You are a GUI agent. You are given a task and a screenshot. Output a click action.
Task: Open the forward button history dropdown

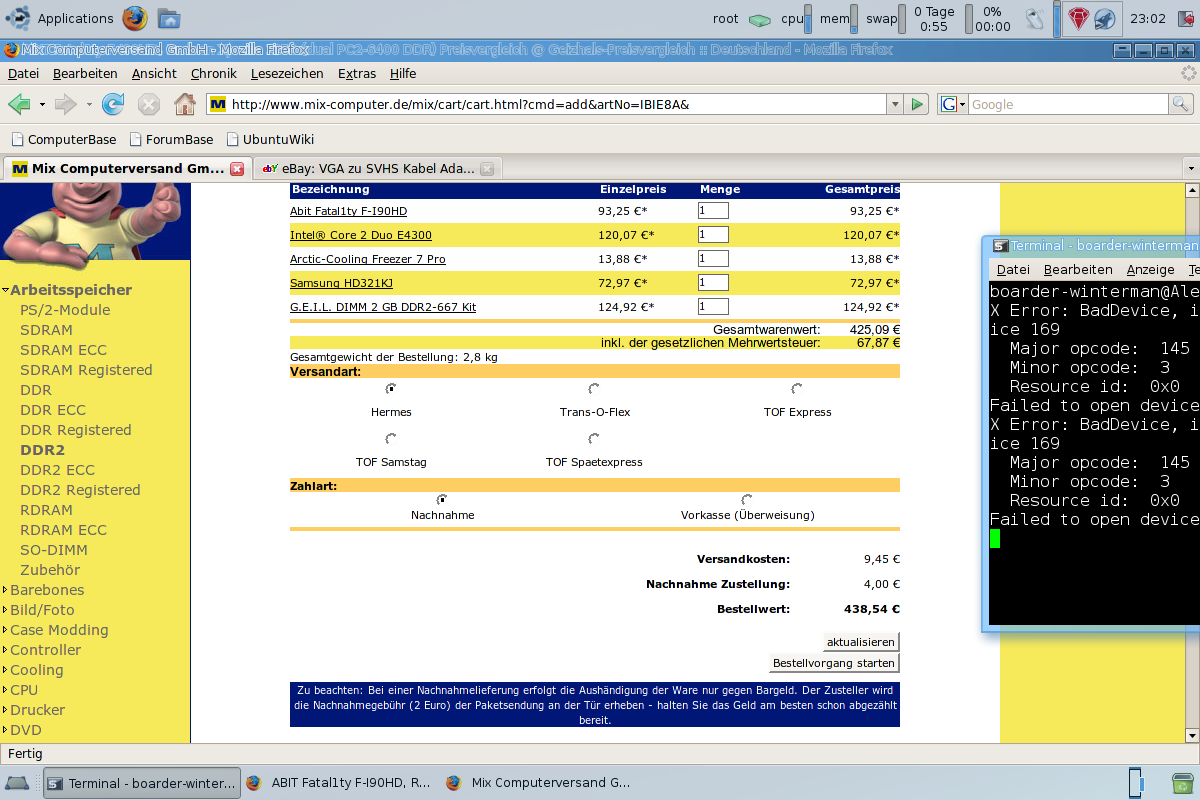click(89, 104)
